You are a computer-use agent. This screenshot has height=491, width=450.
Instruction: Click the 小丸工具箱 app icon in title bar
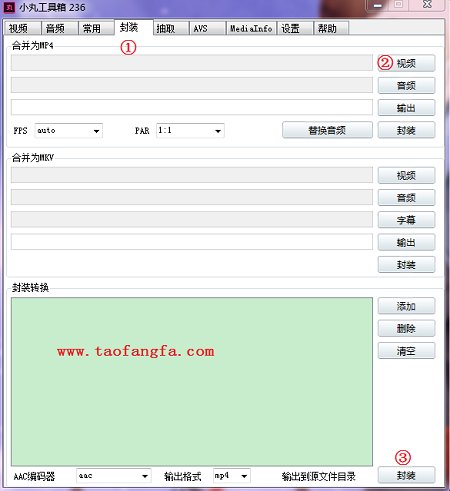(9, 7)
